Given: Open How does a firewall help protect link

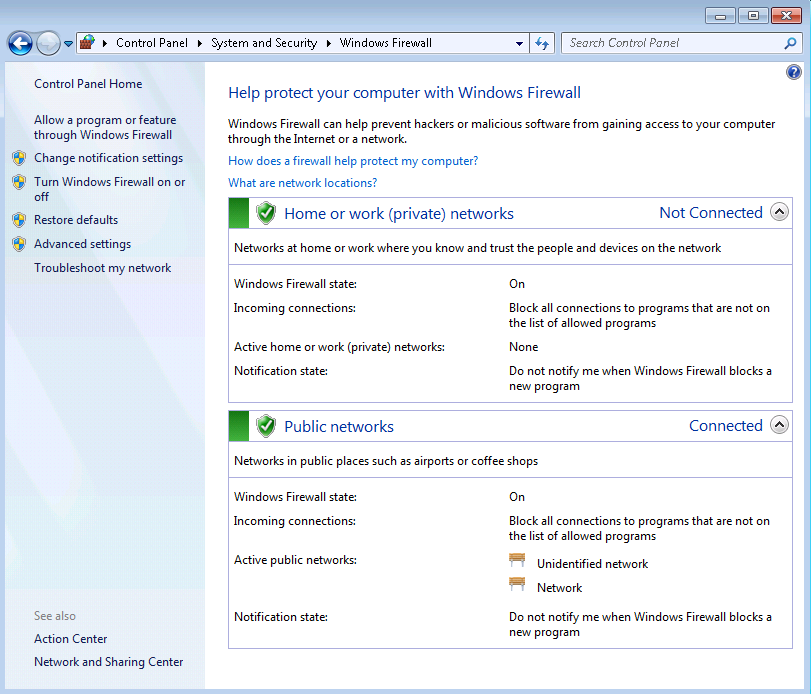Looking at the screenshot, I should (x=353, y=161).
